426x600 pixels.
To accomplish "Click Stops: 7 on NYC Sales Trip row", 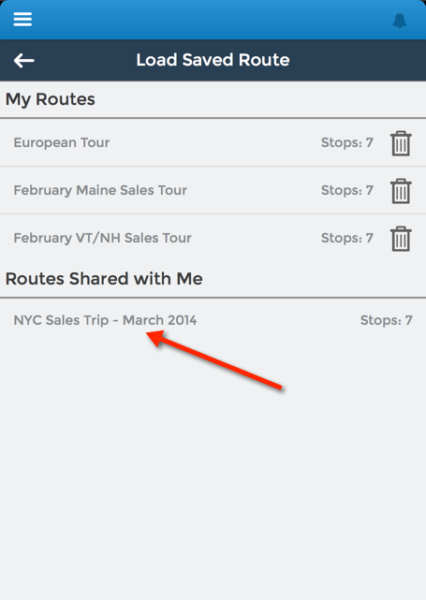I will click(x=386, y=320).
